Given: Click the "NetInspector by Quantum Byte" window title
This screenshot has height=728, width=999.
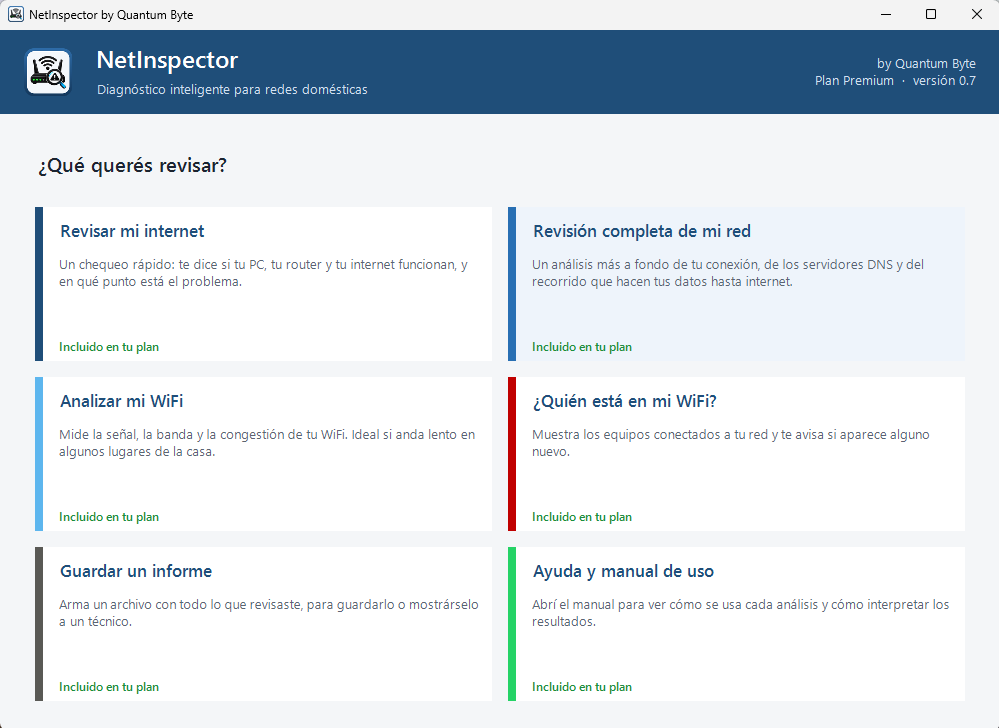Looking at the screenshot, I should click(111, 15).
